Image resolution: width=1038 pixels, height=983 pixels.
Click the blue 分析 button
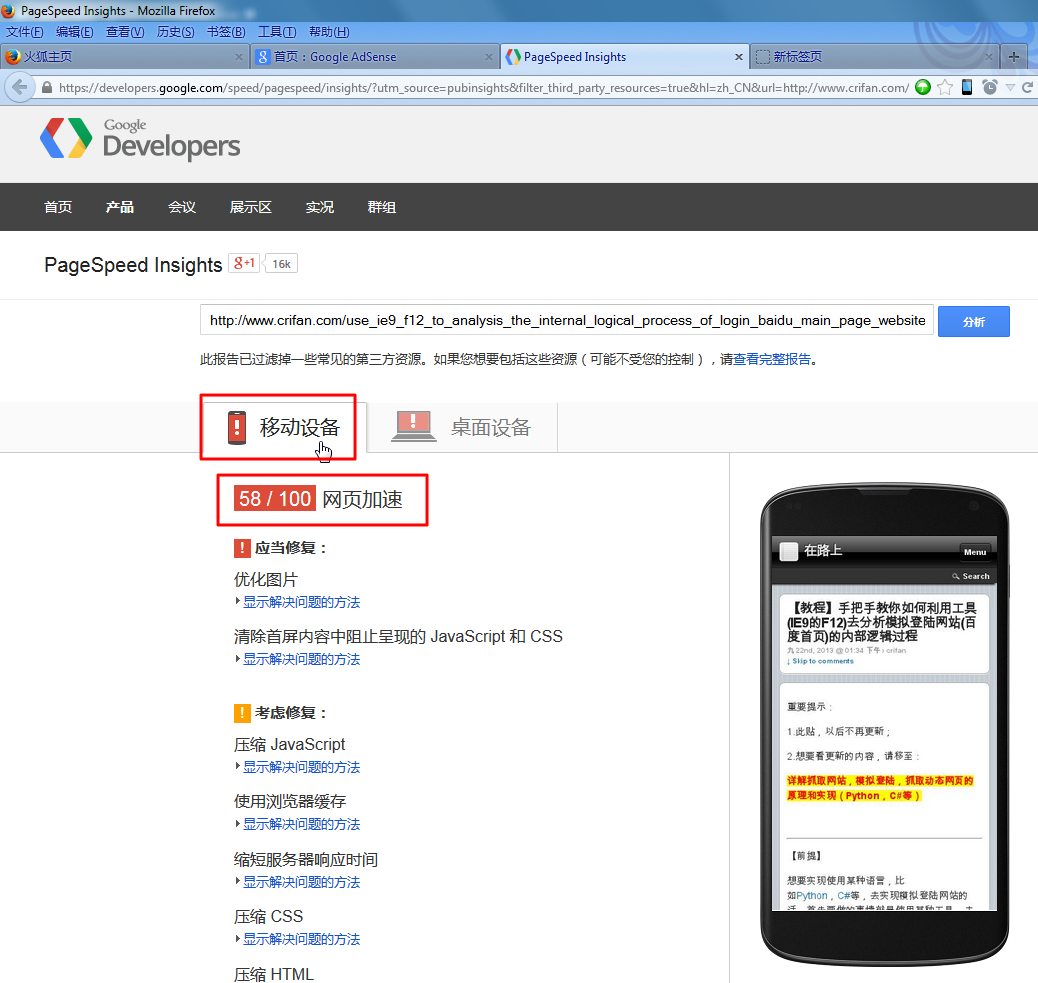tap(974, 321)
